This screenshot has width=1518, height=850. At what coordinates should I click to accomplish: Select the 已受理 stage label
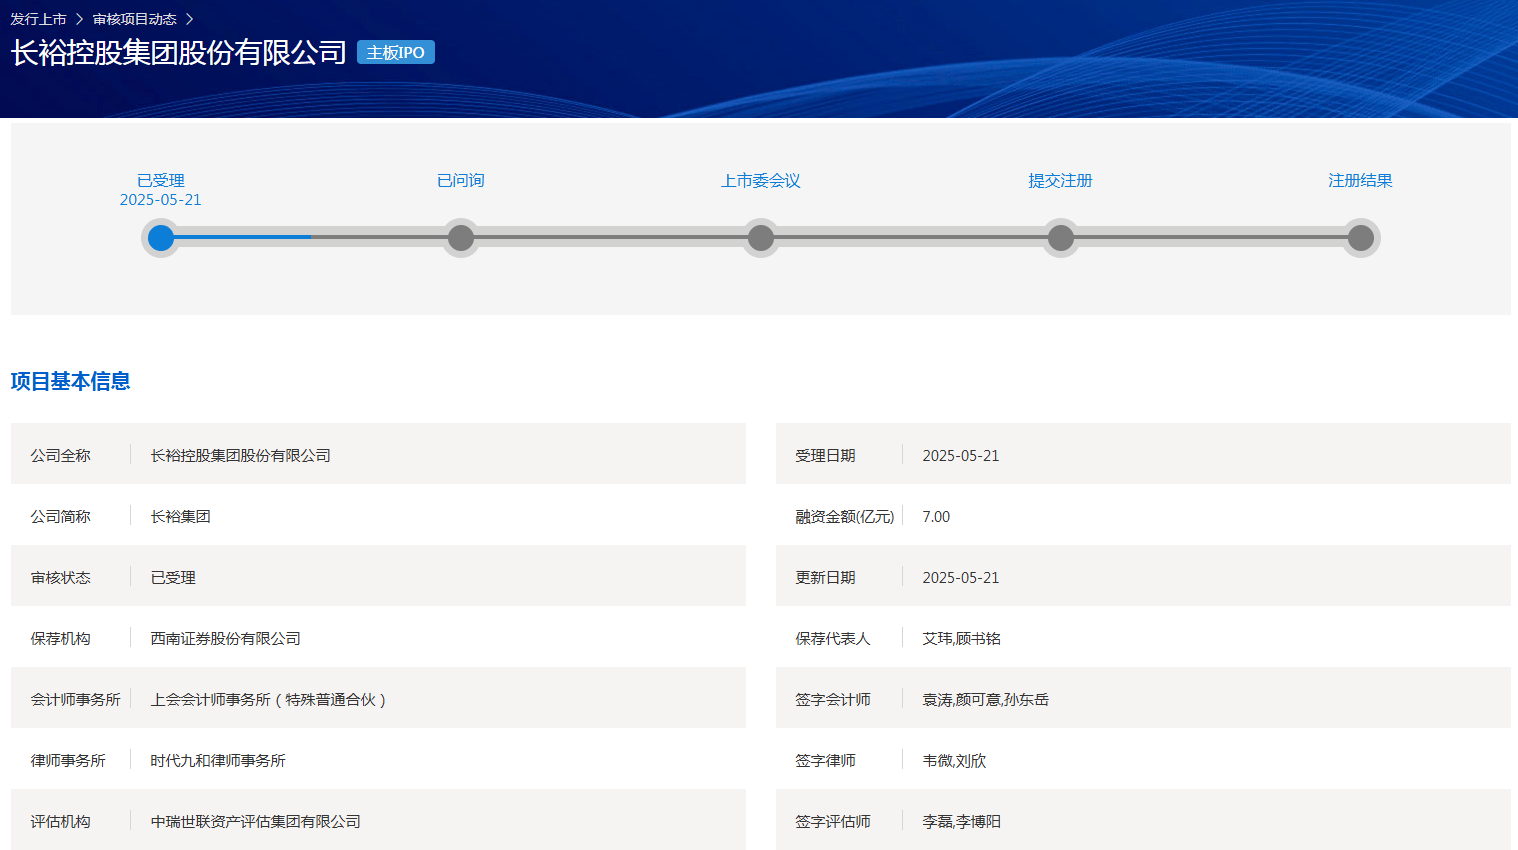pos(161,180)
